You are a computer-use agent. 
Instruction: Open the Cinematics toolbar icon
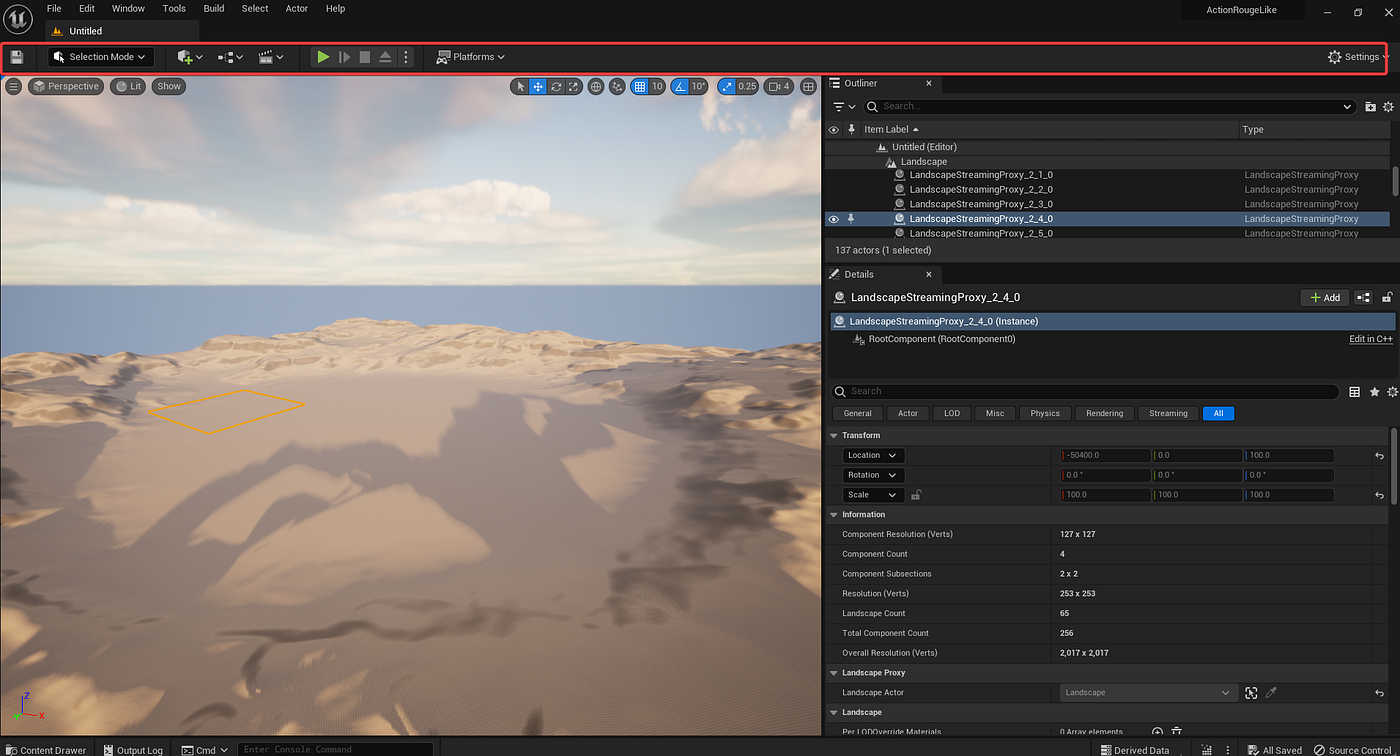[267, 57]
